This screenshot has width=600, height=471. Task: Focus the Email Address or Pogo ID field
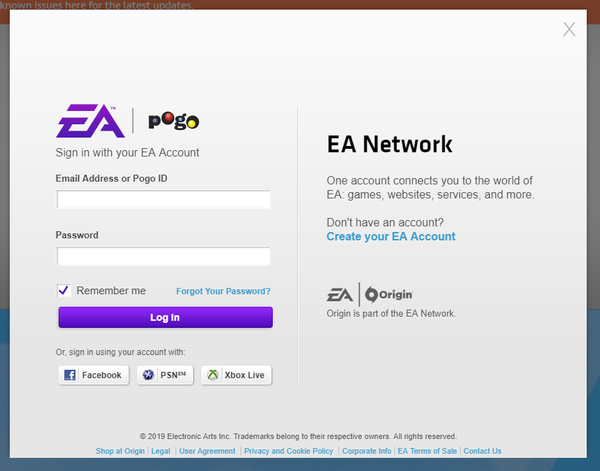(x=164, y=200)
